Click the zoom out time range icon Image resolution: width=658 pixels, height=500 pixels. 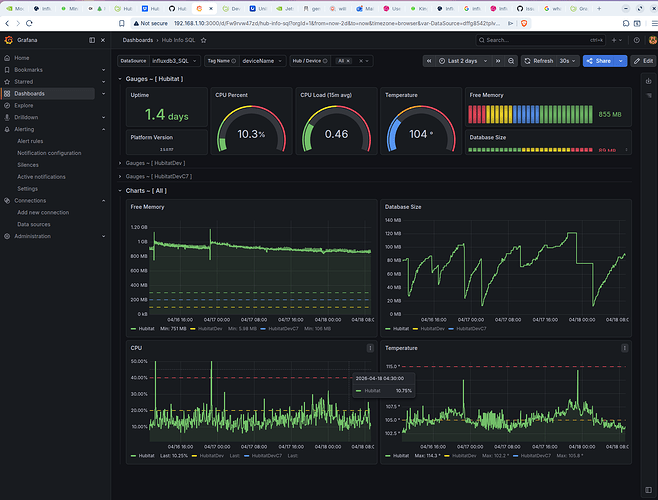512,61
